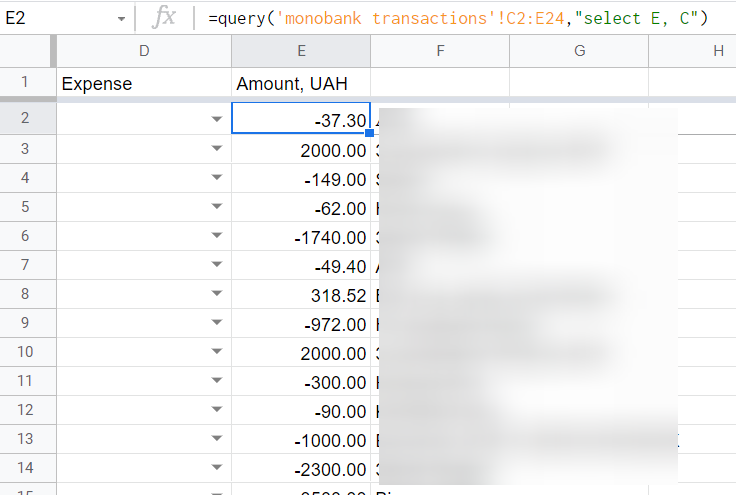Open the Expense dropdown in row 9
The width and height of the screenshot is (736, 495).
[216, 323]
